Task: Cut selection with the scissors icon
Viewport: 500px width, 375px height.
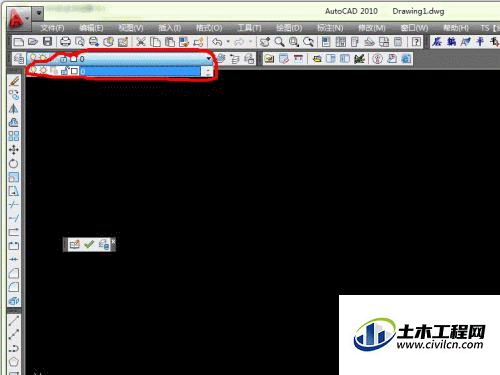Action: click(x=141, y=42)
